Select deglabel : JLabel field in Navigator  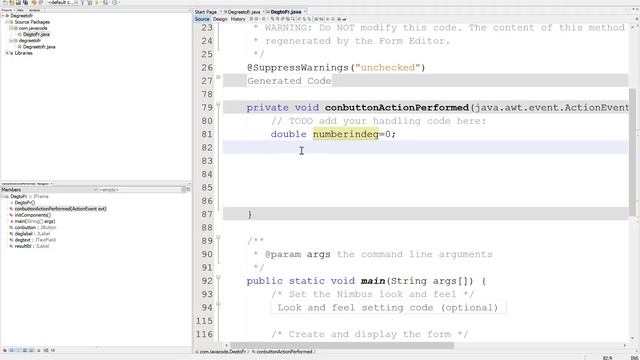[x=32, y=234]
